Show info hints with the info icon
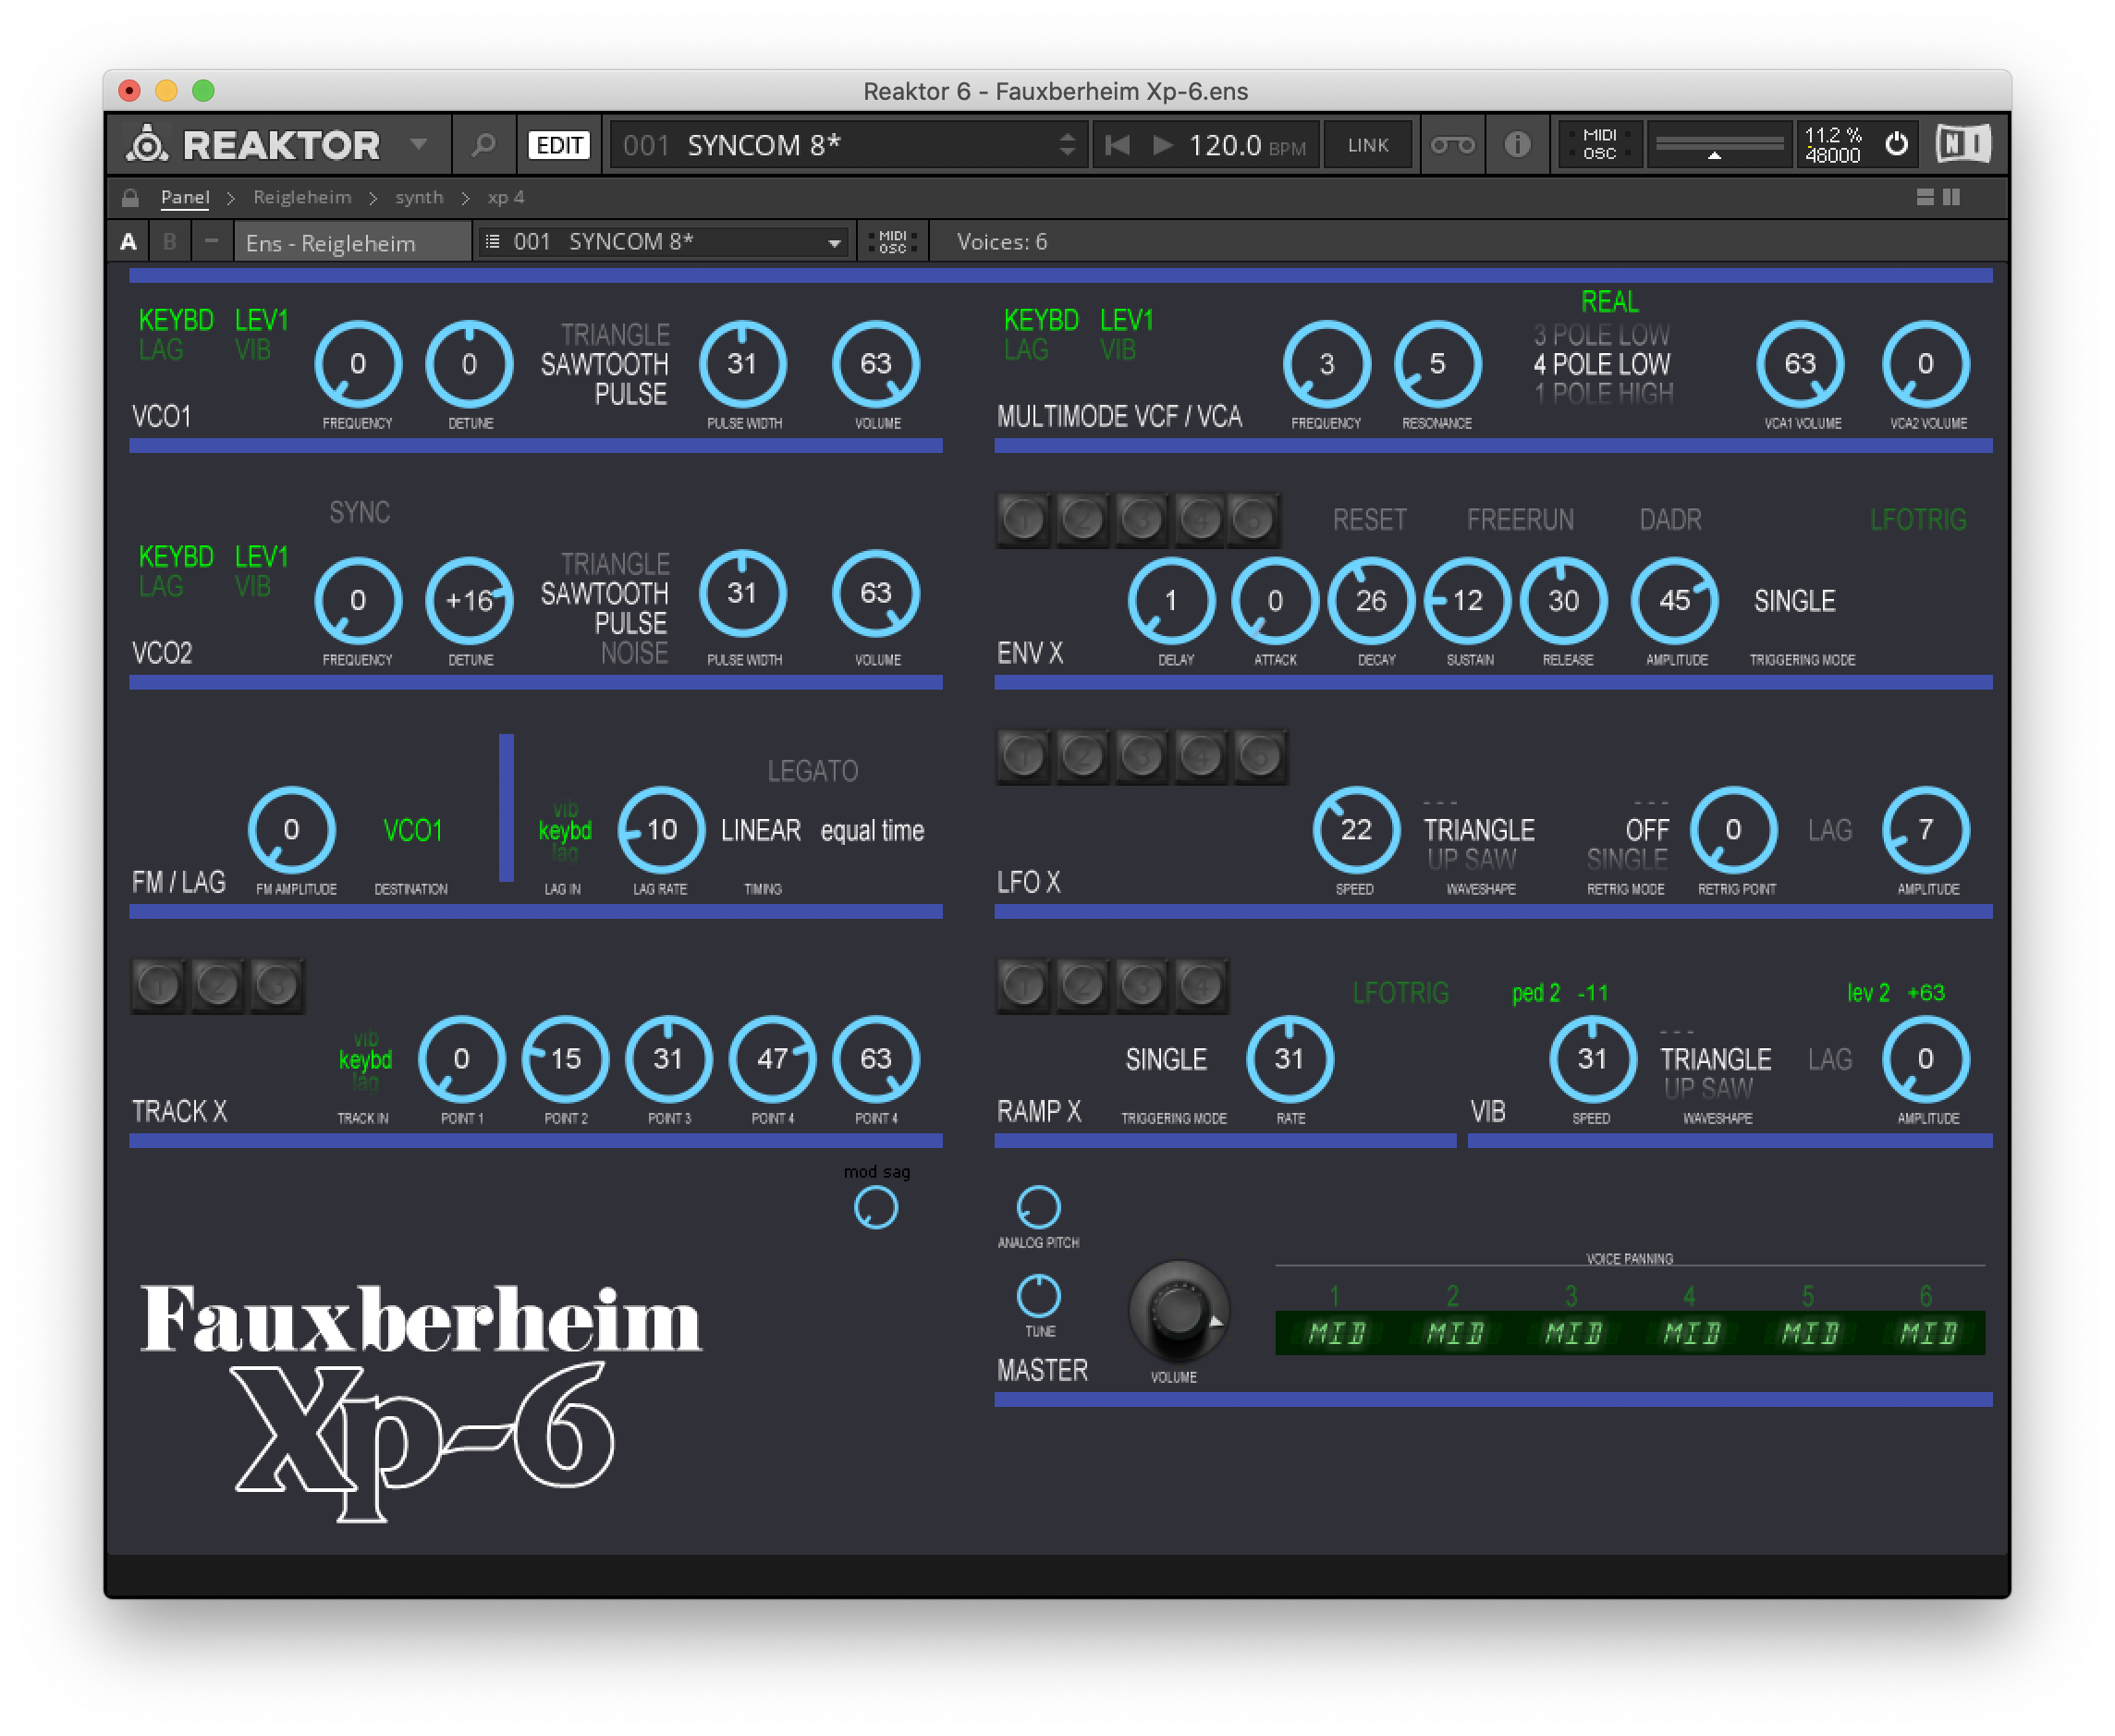 [x=1517, y=145]
